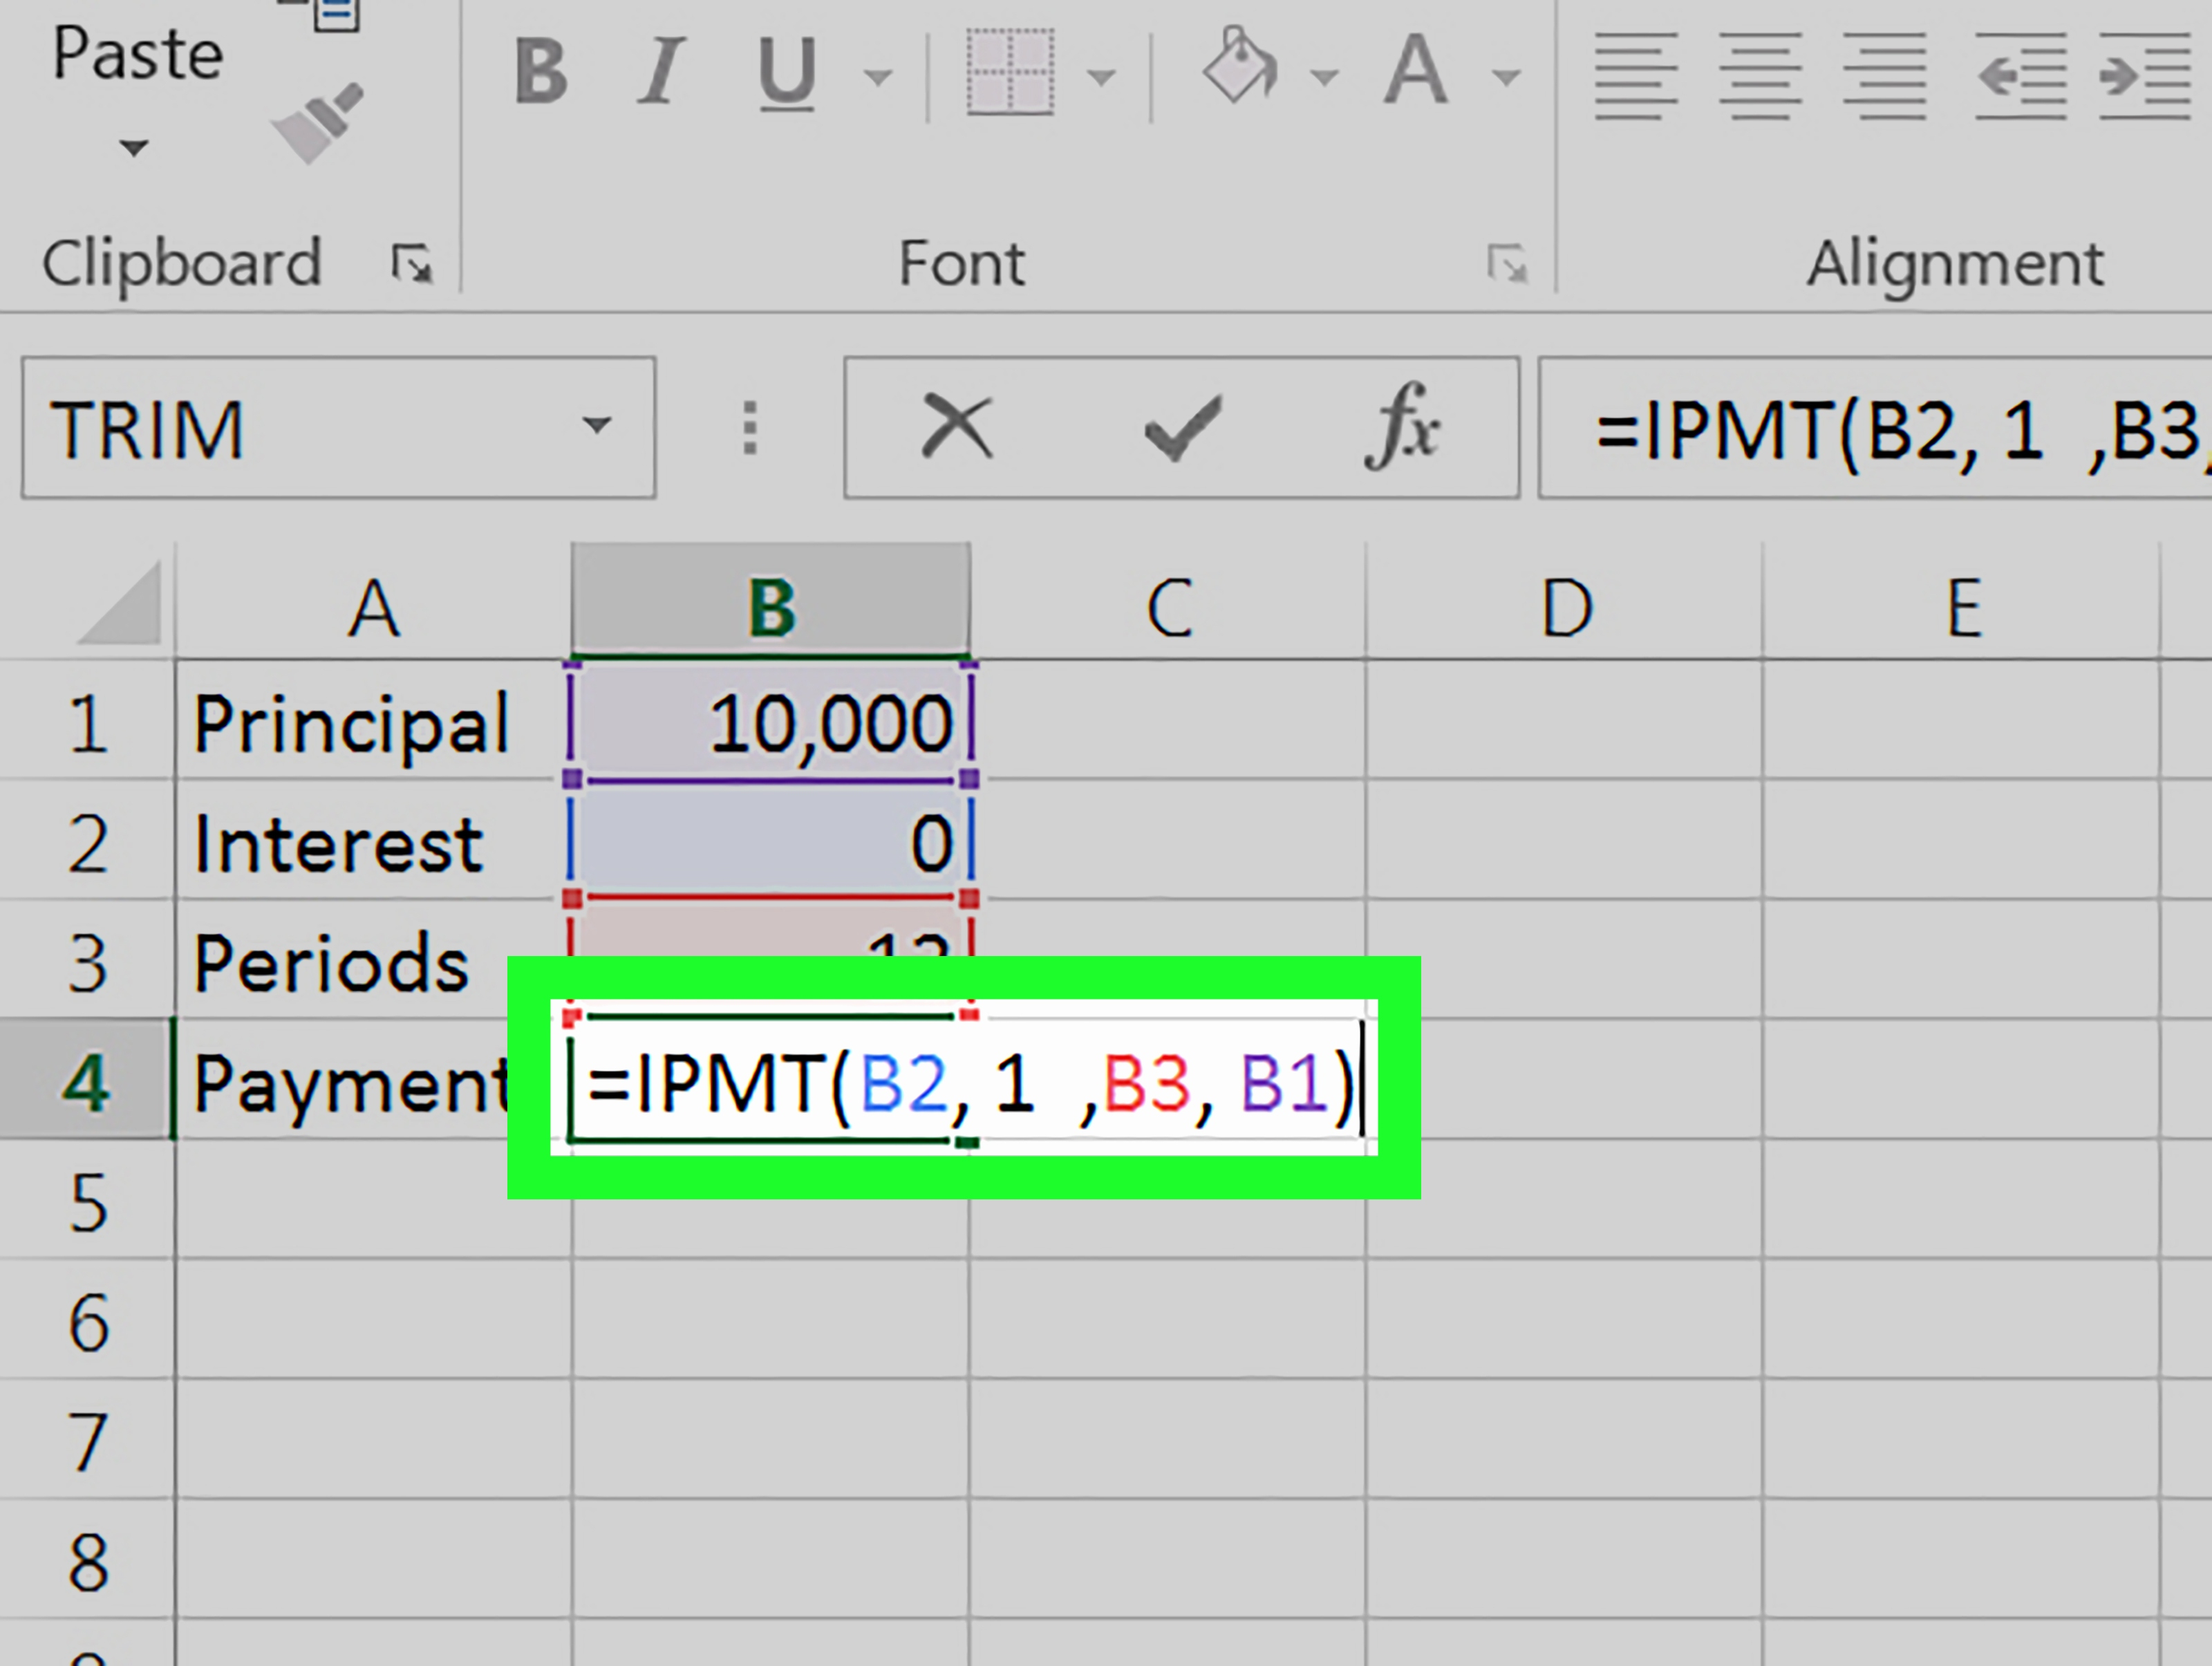This screenshot has width=2212, height=1666.
Task: Open Font settings dialog launcher
Action: point(1506,264)
